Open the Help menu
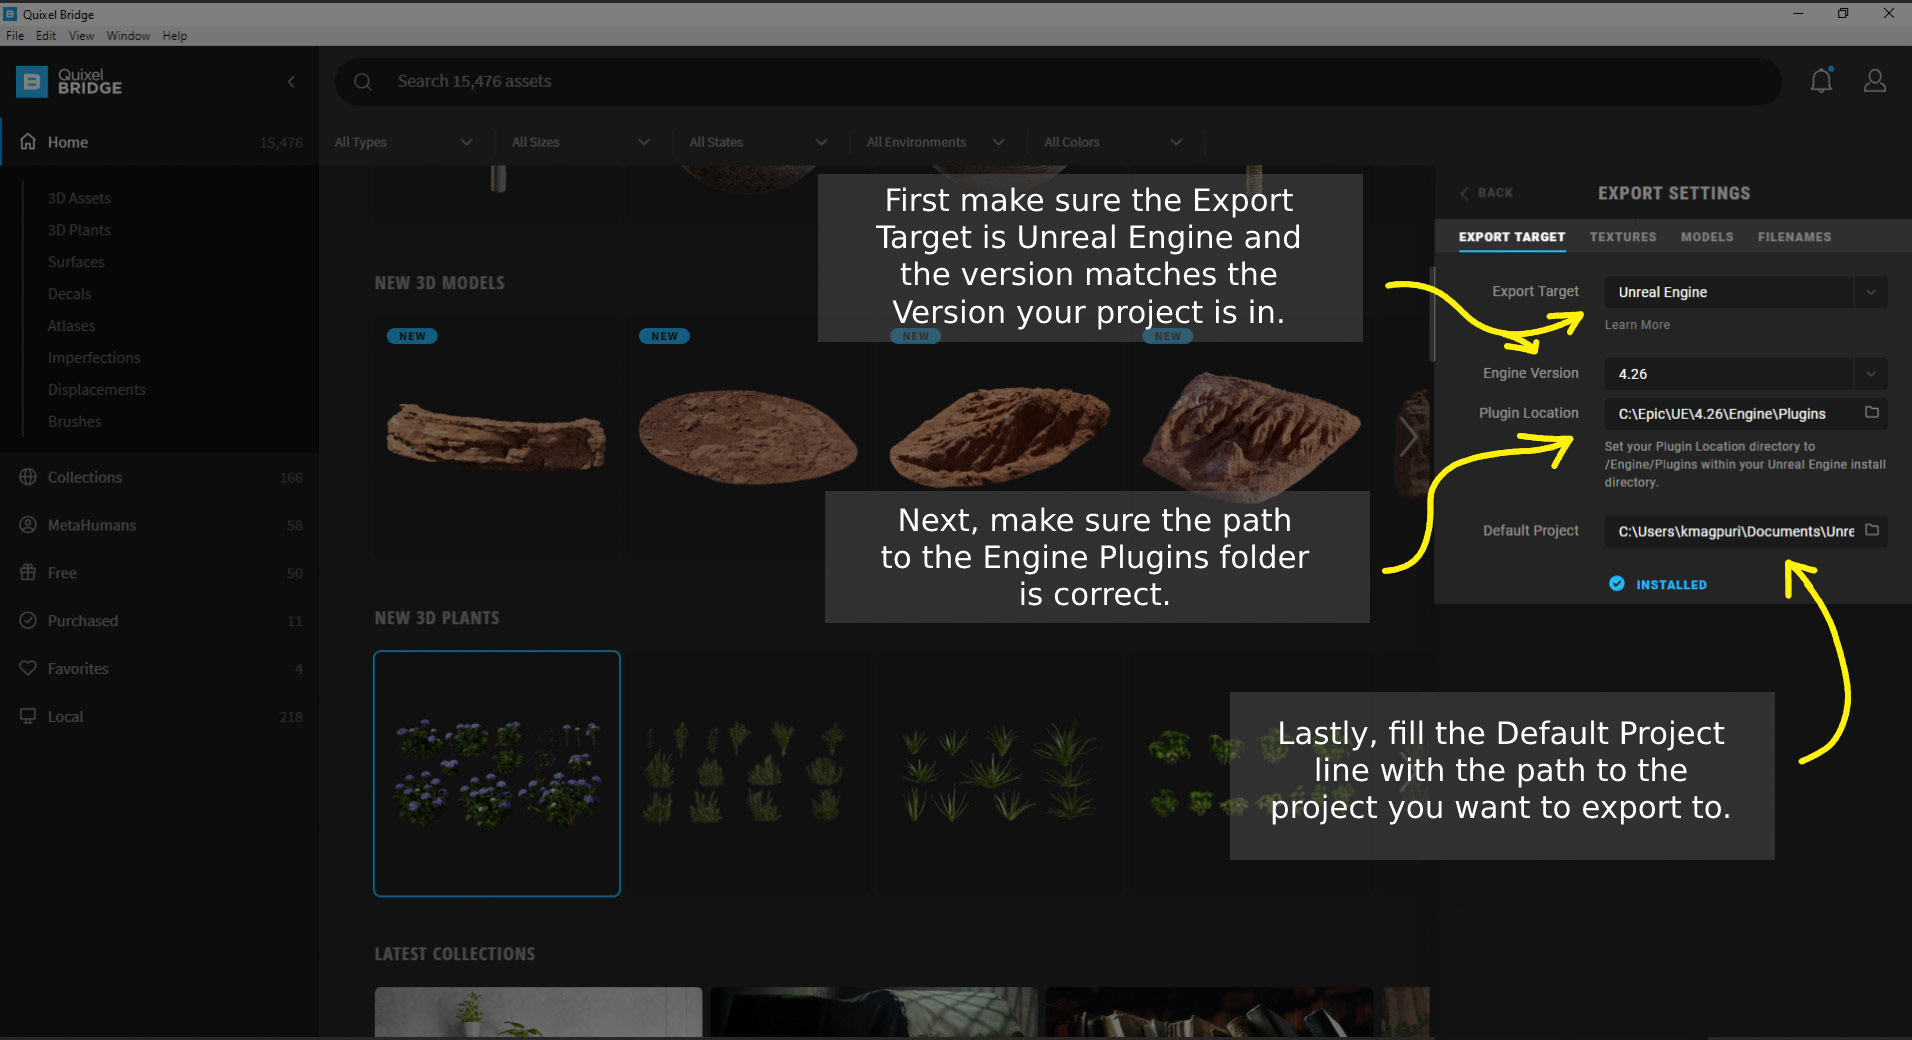 (x=175, y=35)
